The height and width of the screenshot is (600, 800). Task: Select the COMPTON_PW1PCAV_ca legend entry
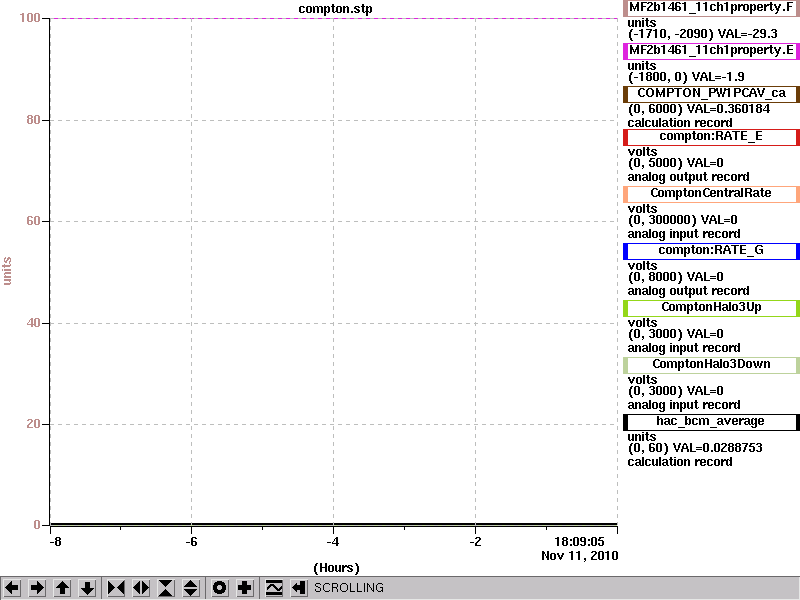pos(711,94)
